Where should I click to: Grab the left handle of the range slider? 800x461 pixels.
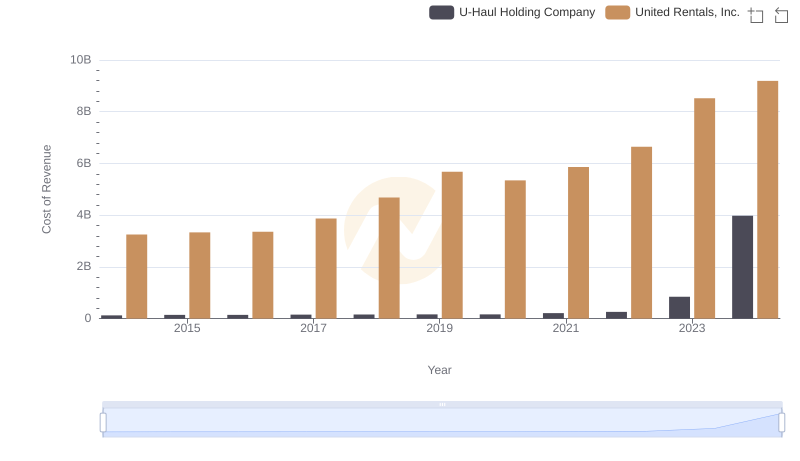[103, 423]
